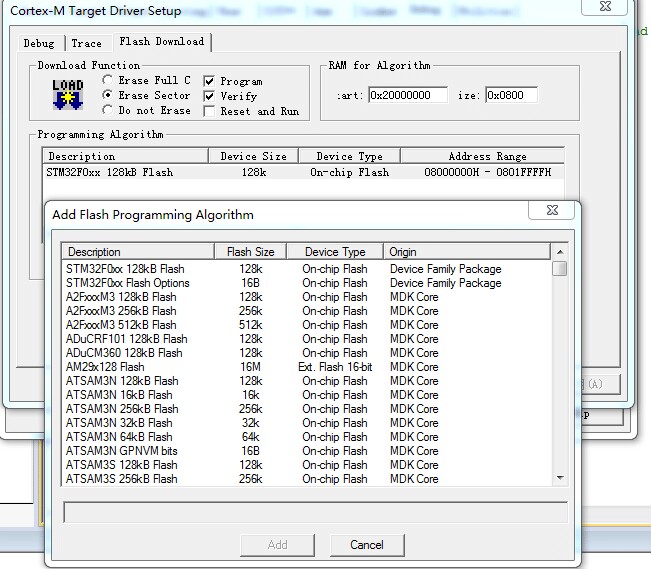Click the RAM start address field
Screen dimensions: 651x569
coord(406,95)
